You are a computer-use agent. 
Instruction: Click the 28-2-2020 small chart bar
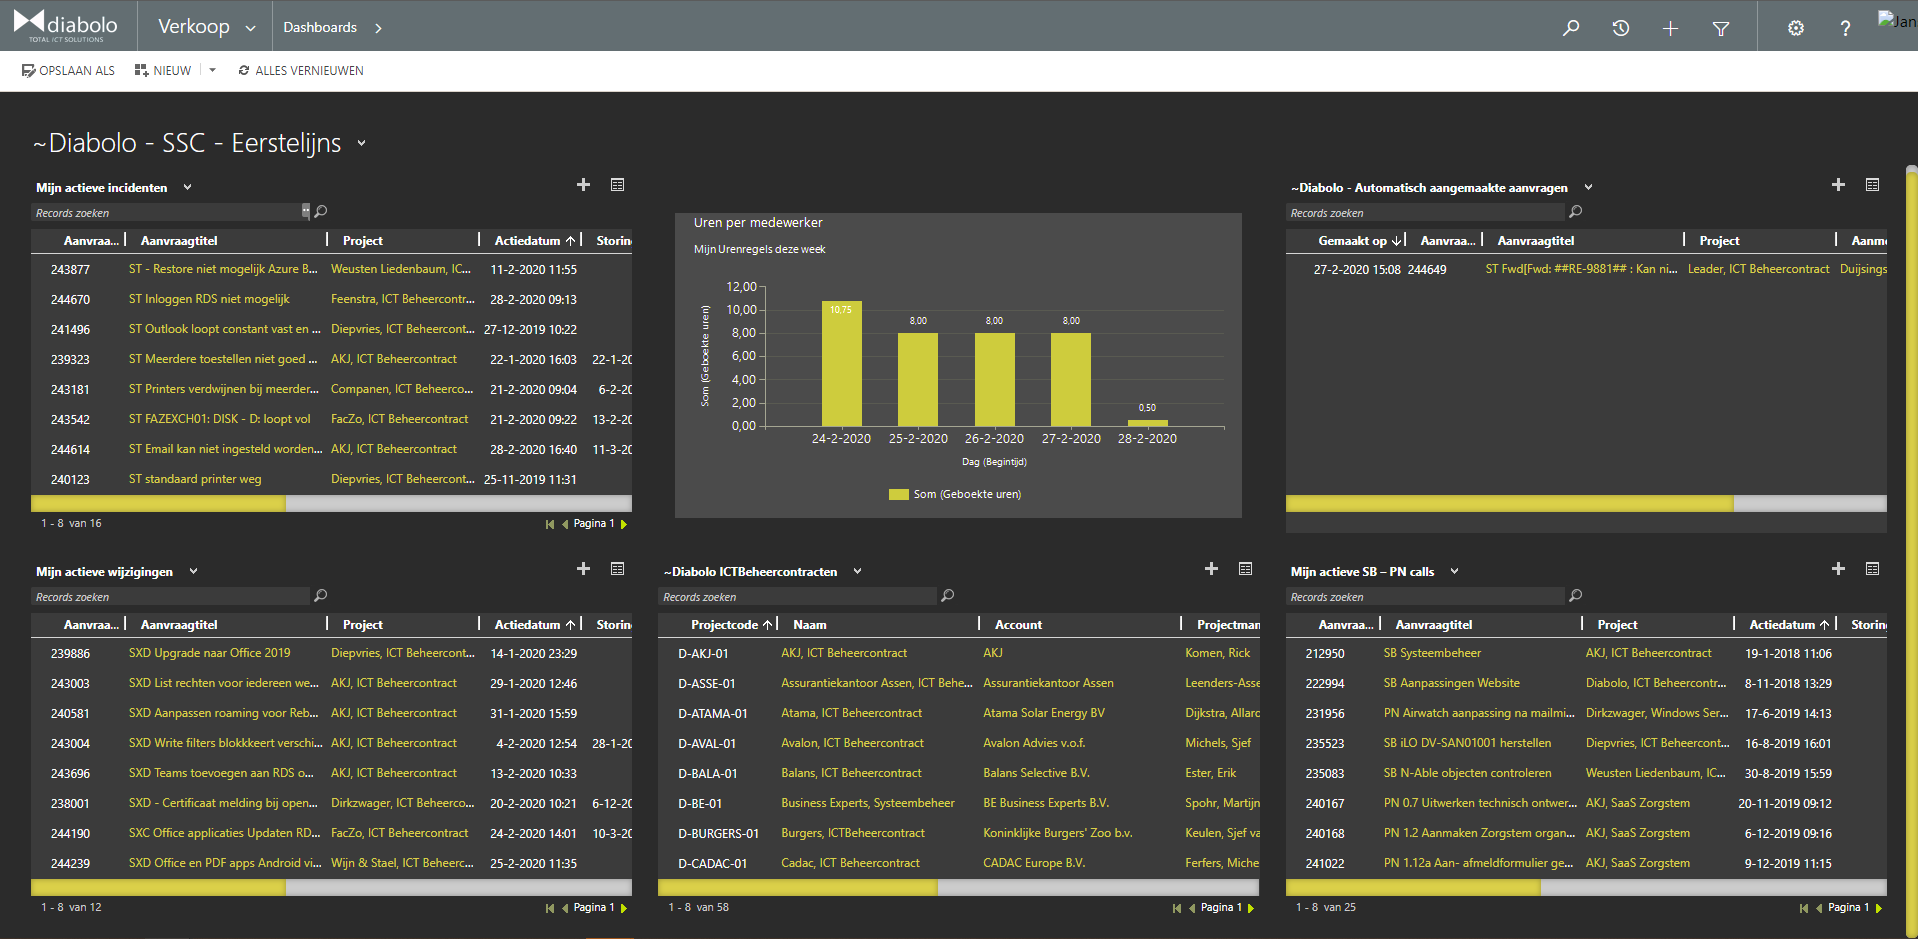click(x=1147, y=423)
